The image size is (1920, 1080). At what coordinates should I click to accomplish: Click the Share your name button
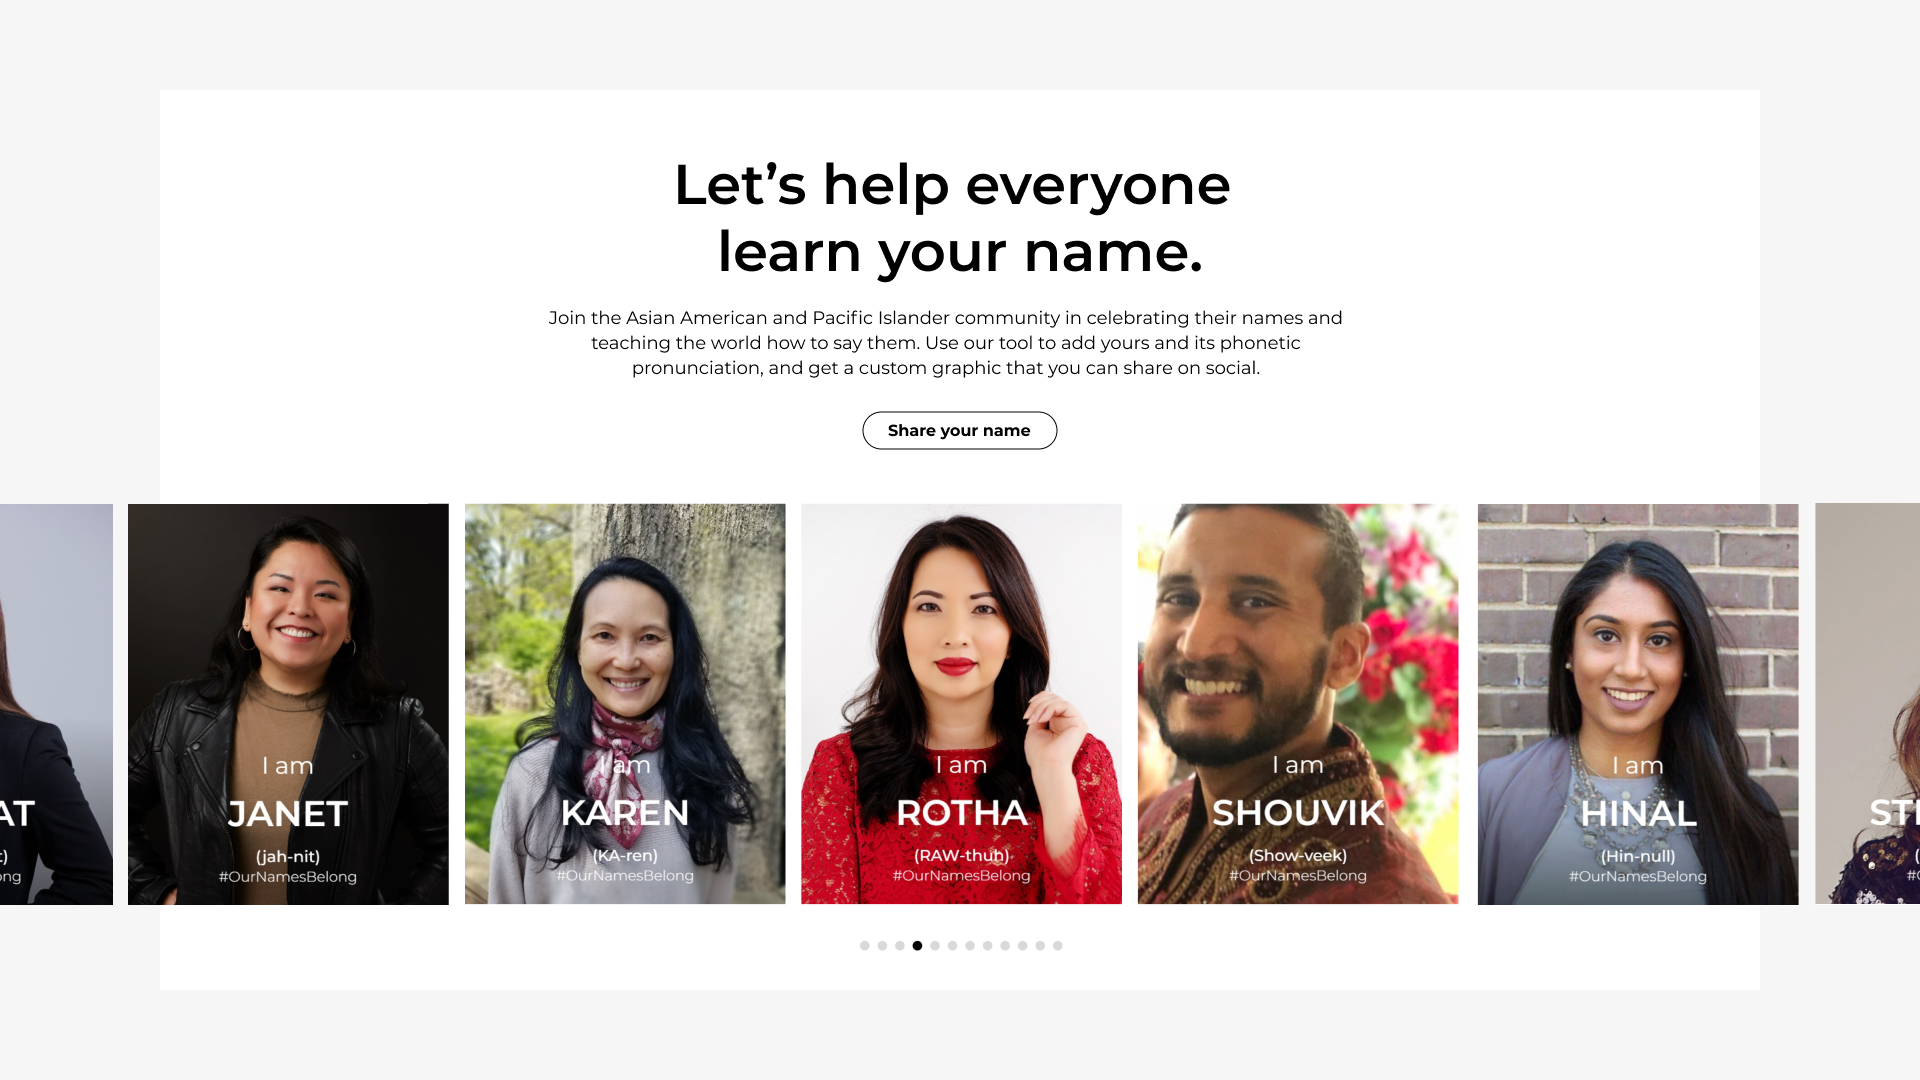pos(959,430)
